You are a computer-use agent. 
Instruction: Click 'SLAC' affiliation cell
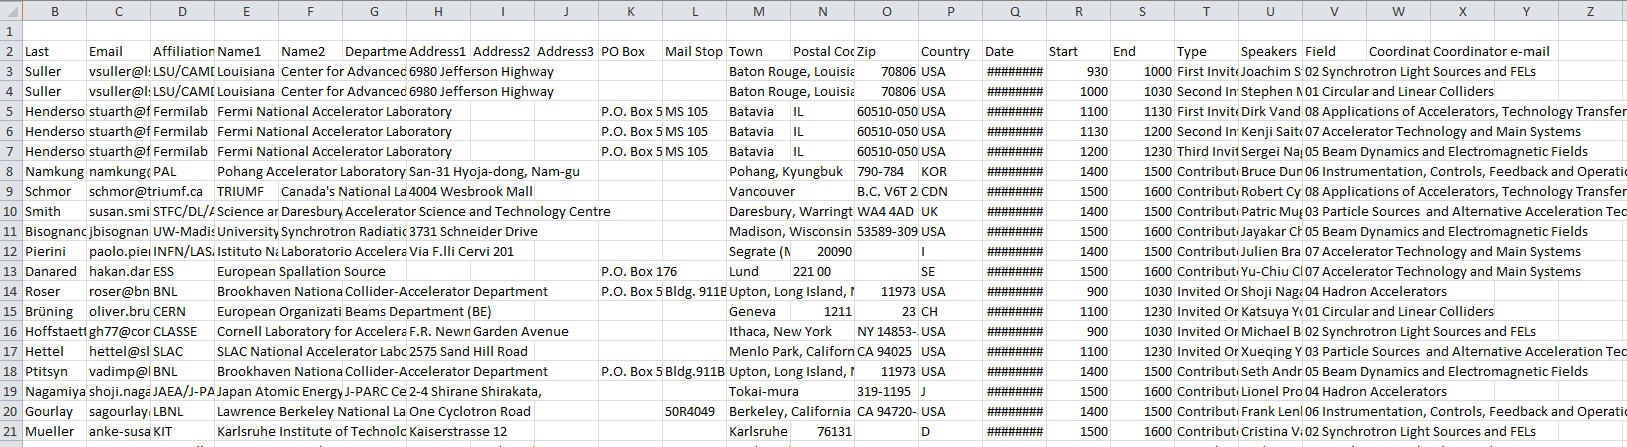182,351
